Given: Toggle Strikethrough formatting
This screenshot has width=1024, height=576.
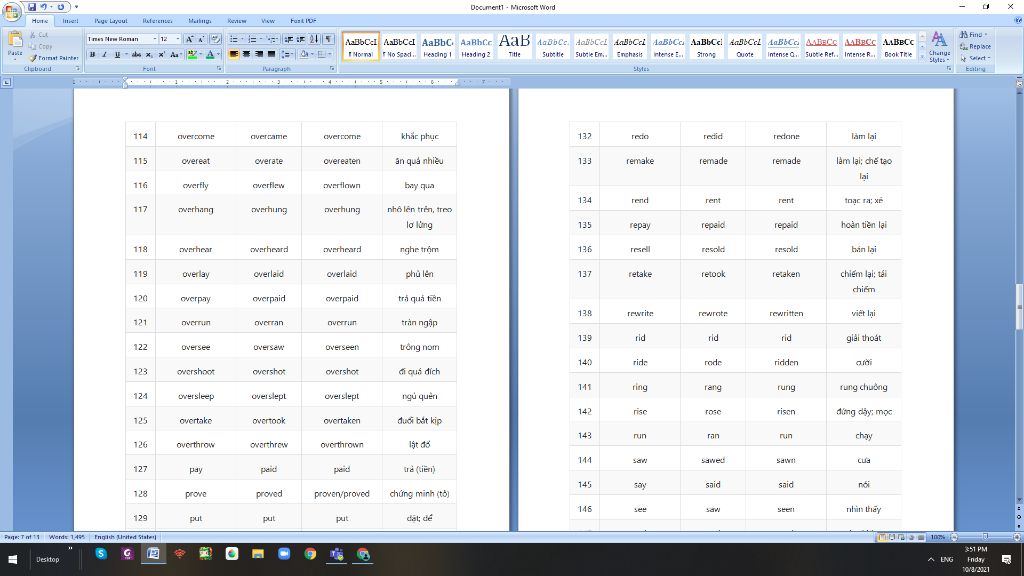Looking at the screenshot, I should (136, 55).
